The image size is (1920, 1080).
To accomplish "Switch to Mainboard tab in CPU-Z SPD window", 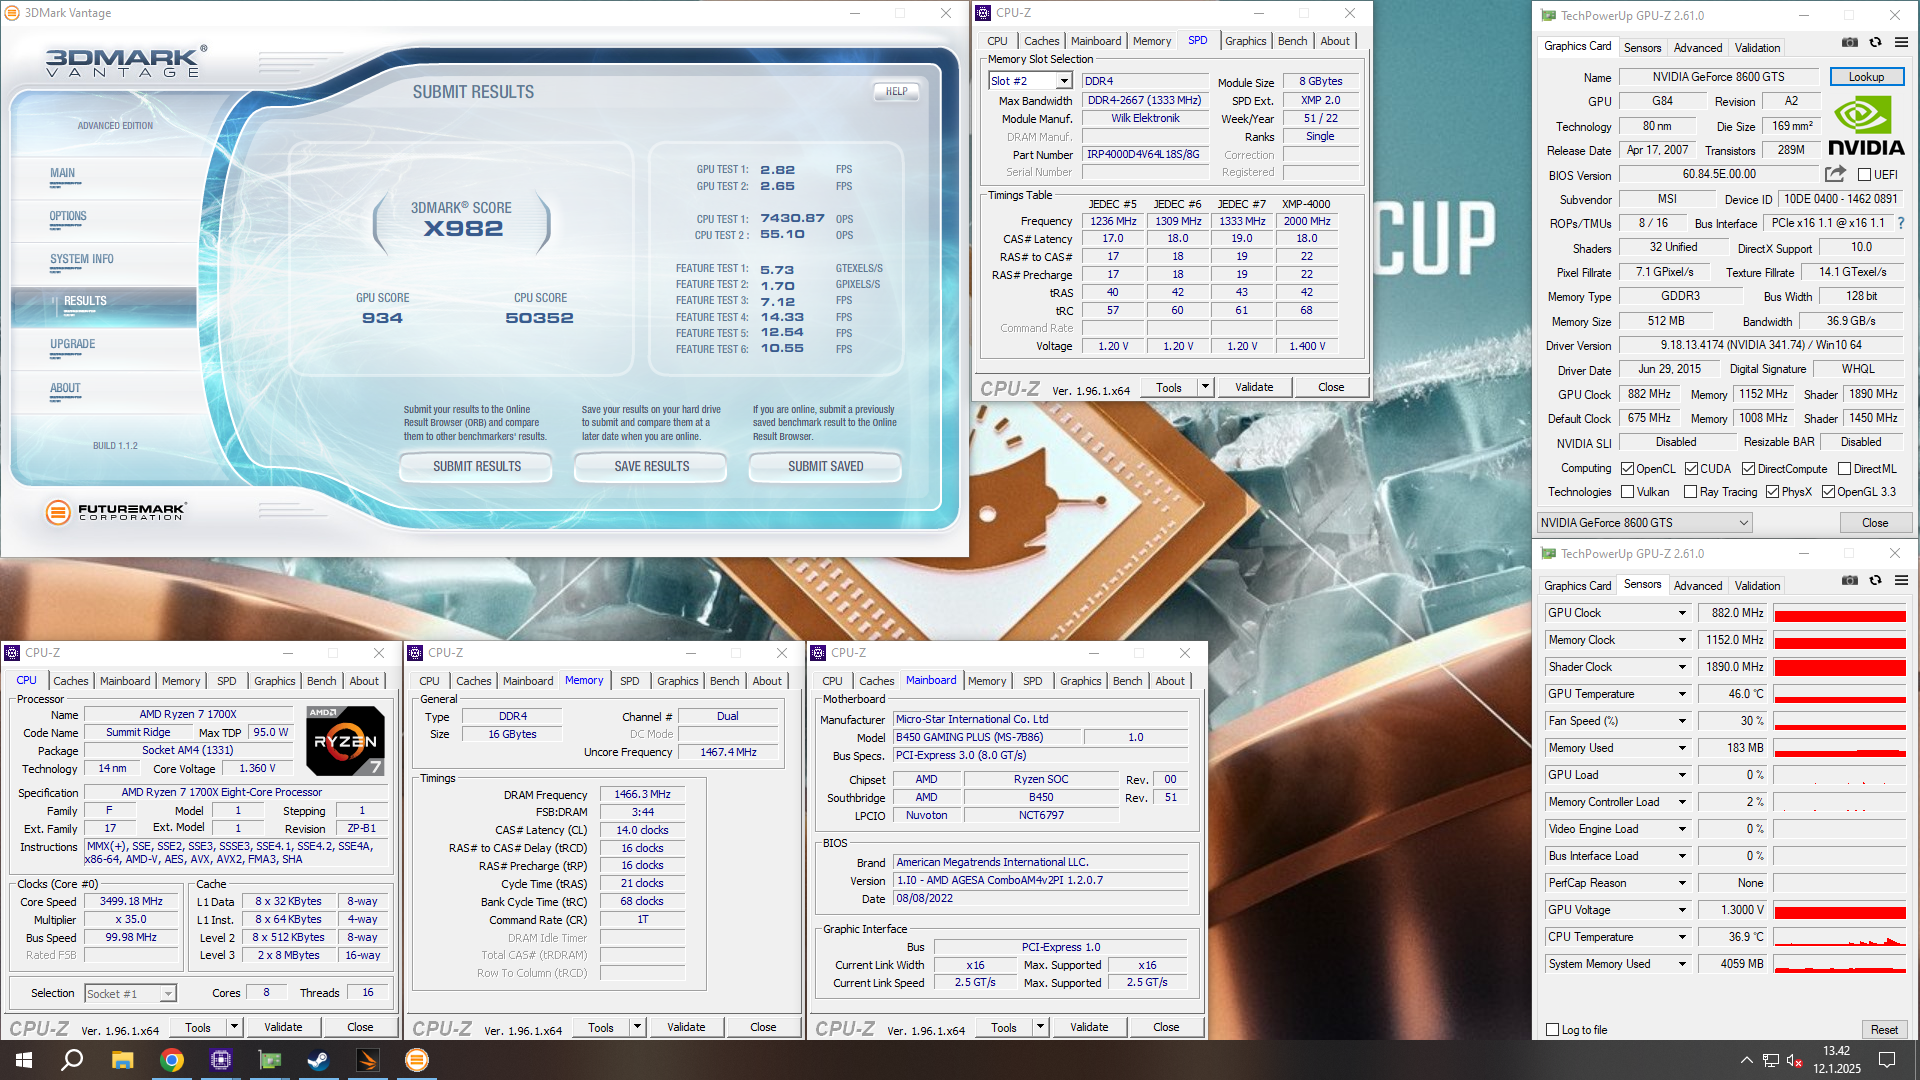I will point(1096,41).
